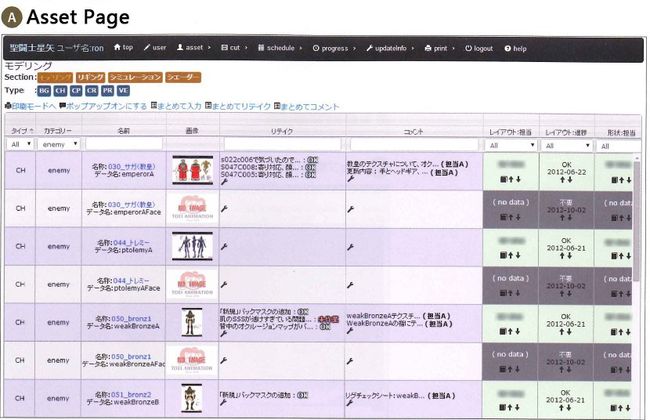Filter by PR type

point(107,91)
